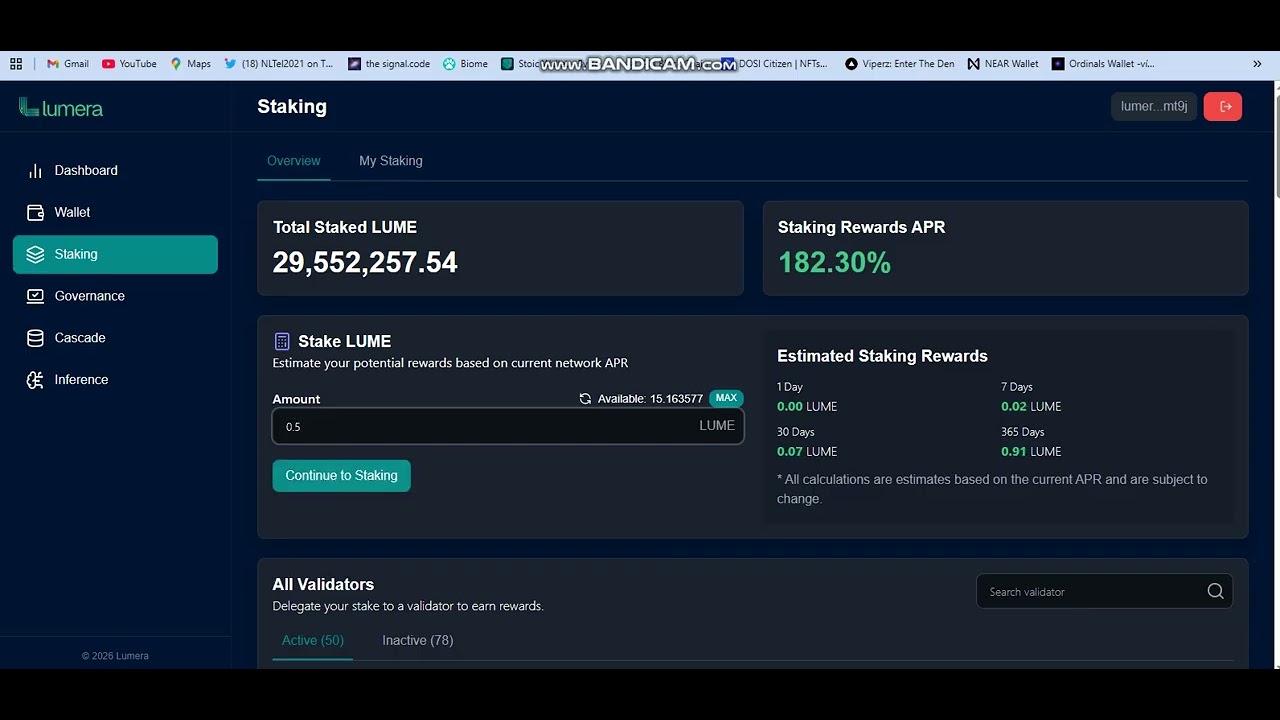Switch to the Overview tab
This screenshot has height=720, width=1280.
[x=294, y=161]
